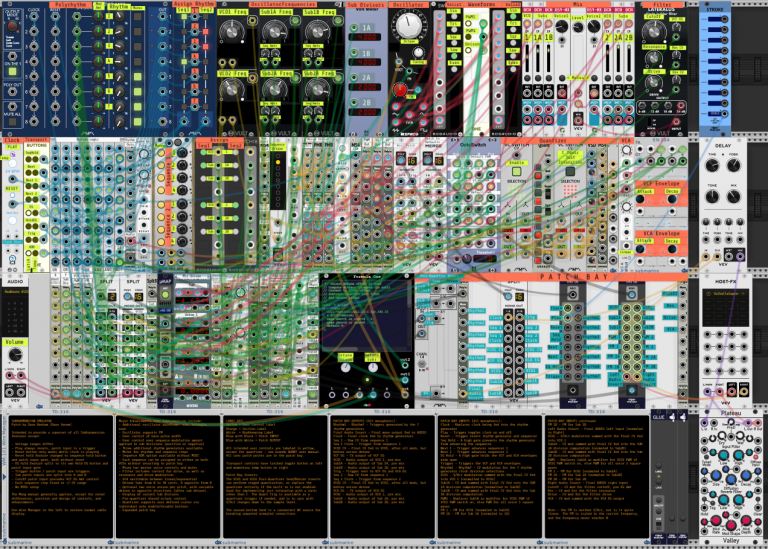
Task: Click the Filter Cutoff knob
Action: tap(654, 31)
